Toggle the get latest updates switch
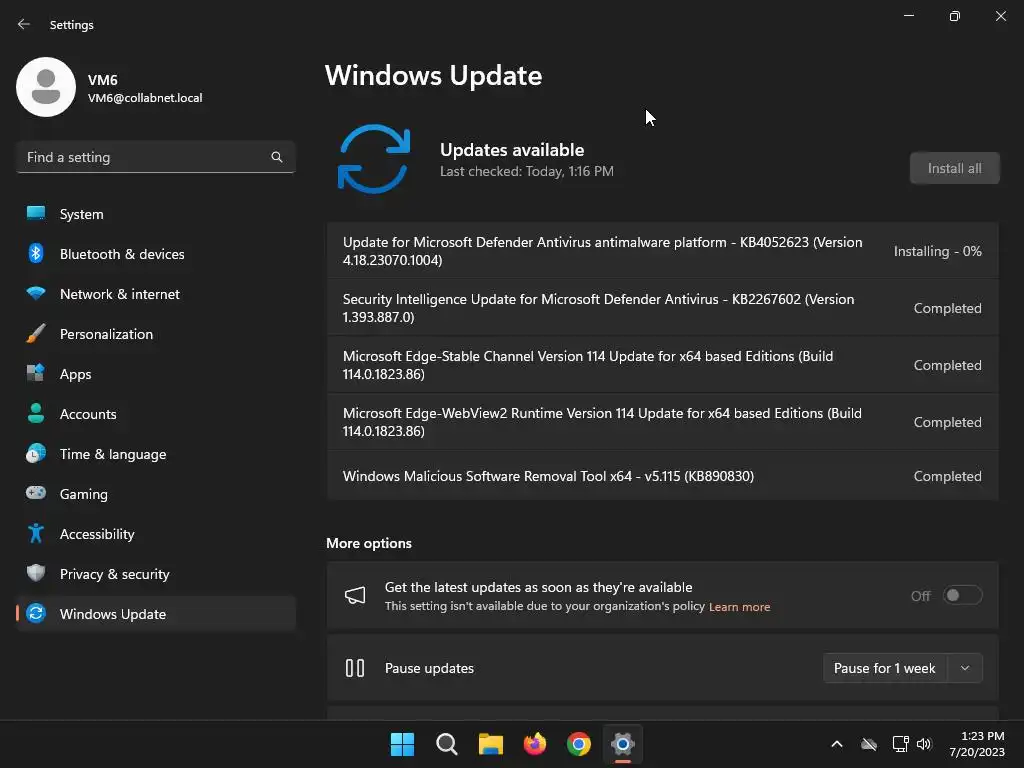Viewport: 1024px width, 768px height. [x=963, y=596]
